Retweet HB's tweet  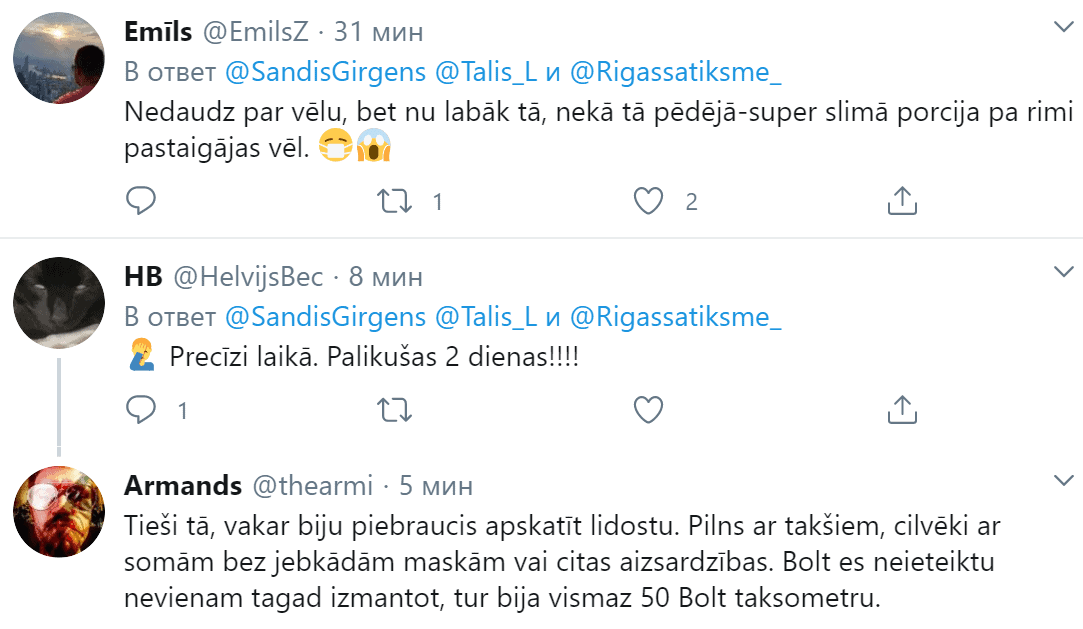pos(396,409)
